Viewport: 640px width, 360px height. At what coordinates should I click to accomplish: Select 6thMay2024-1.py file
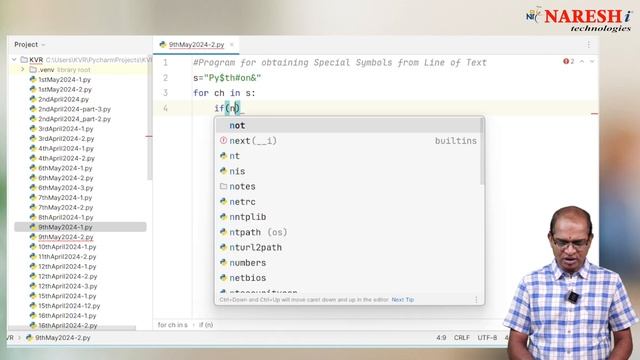(65, 168)
